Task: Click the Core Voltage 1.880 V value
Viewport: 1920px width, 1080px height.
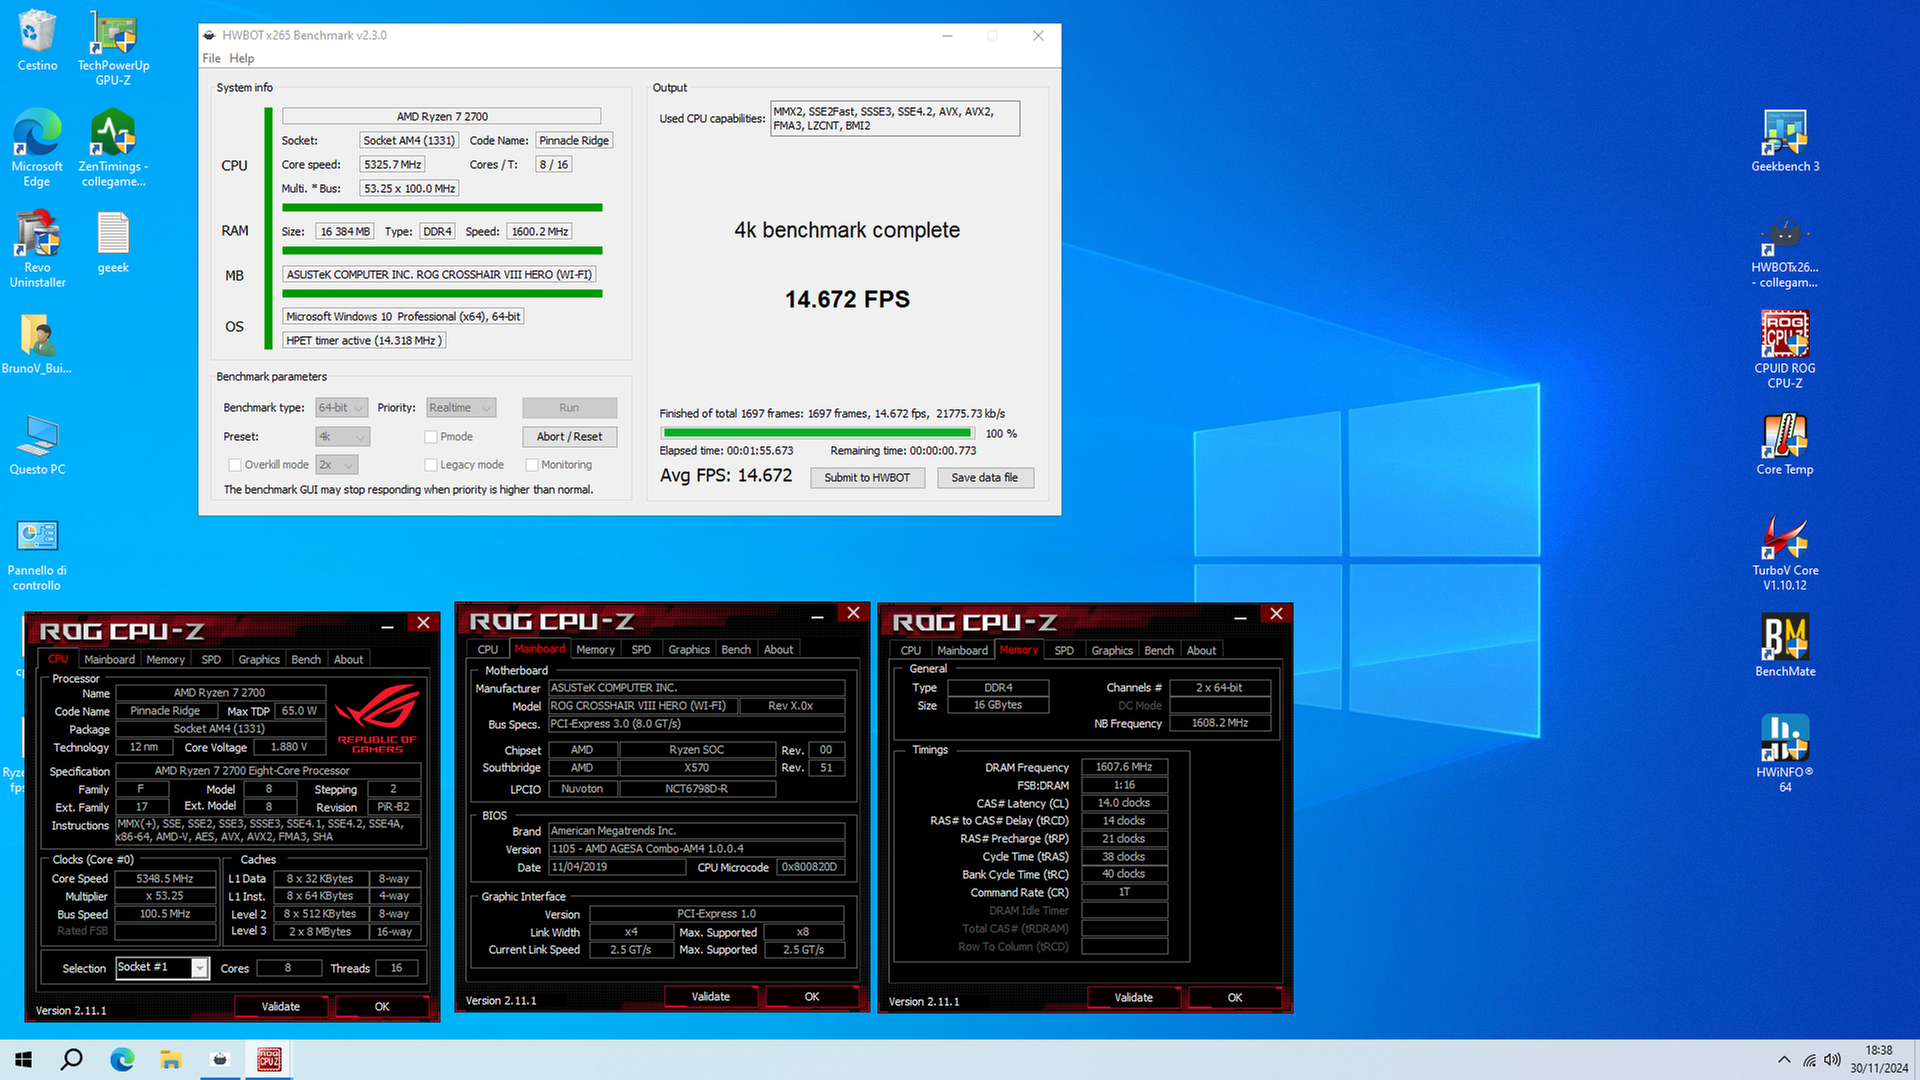Action: click(x=289, y=747)
